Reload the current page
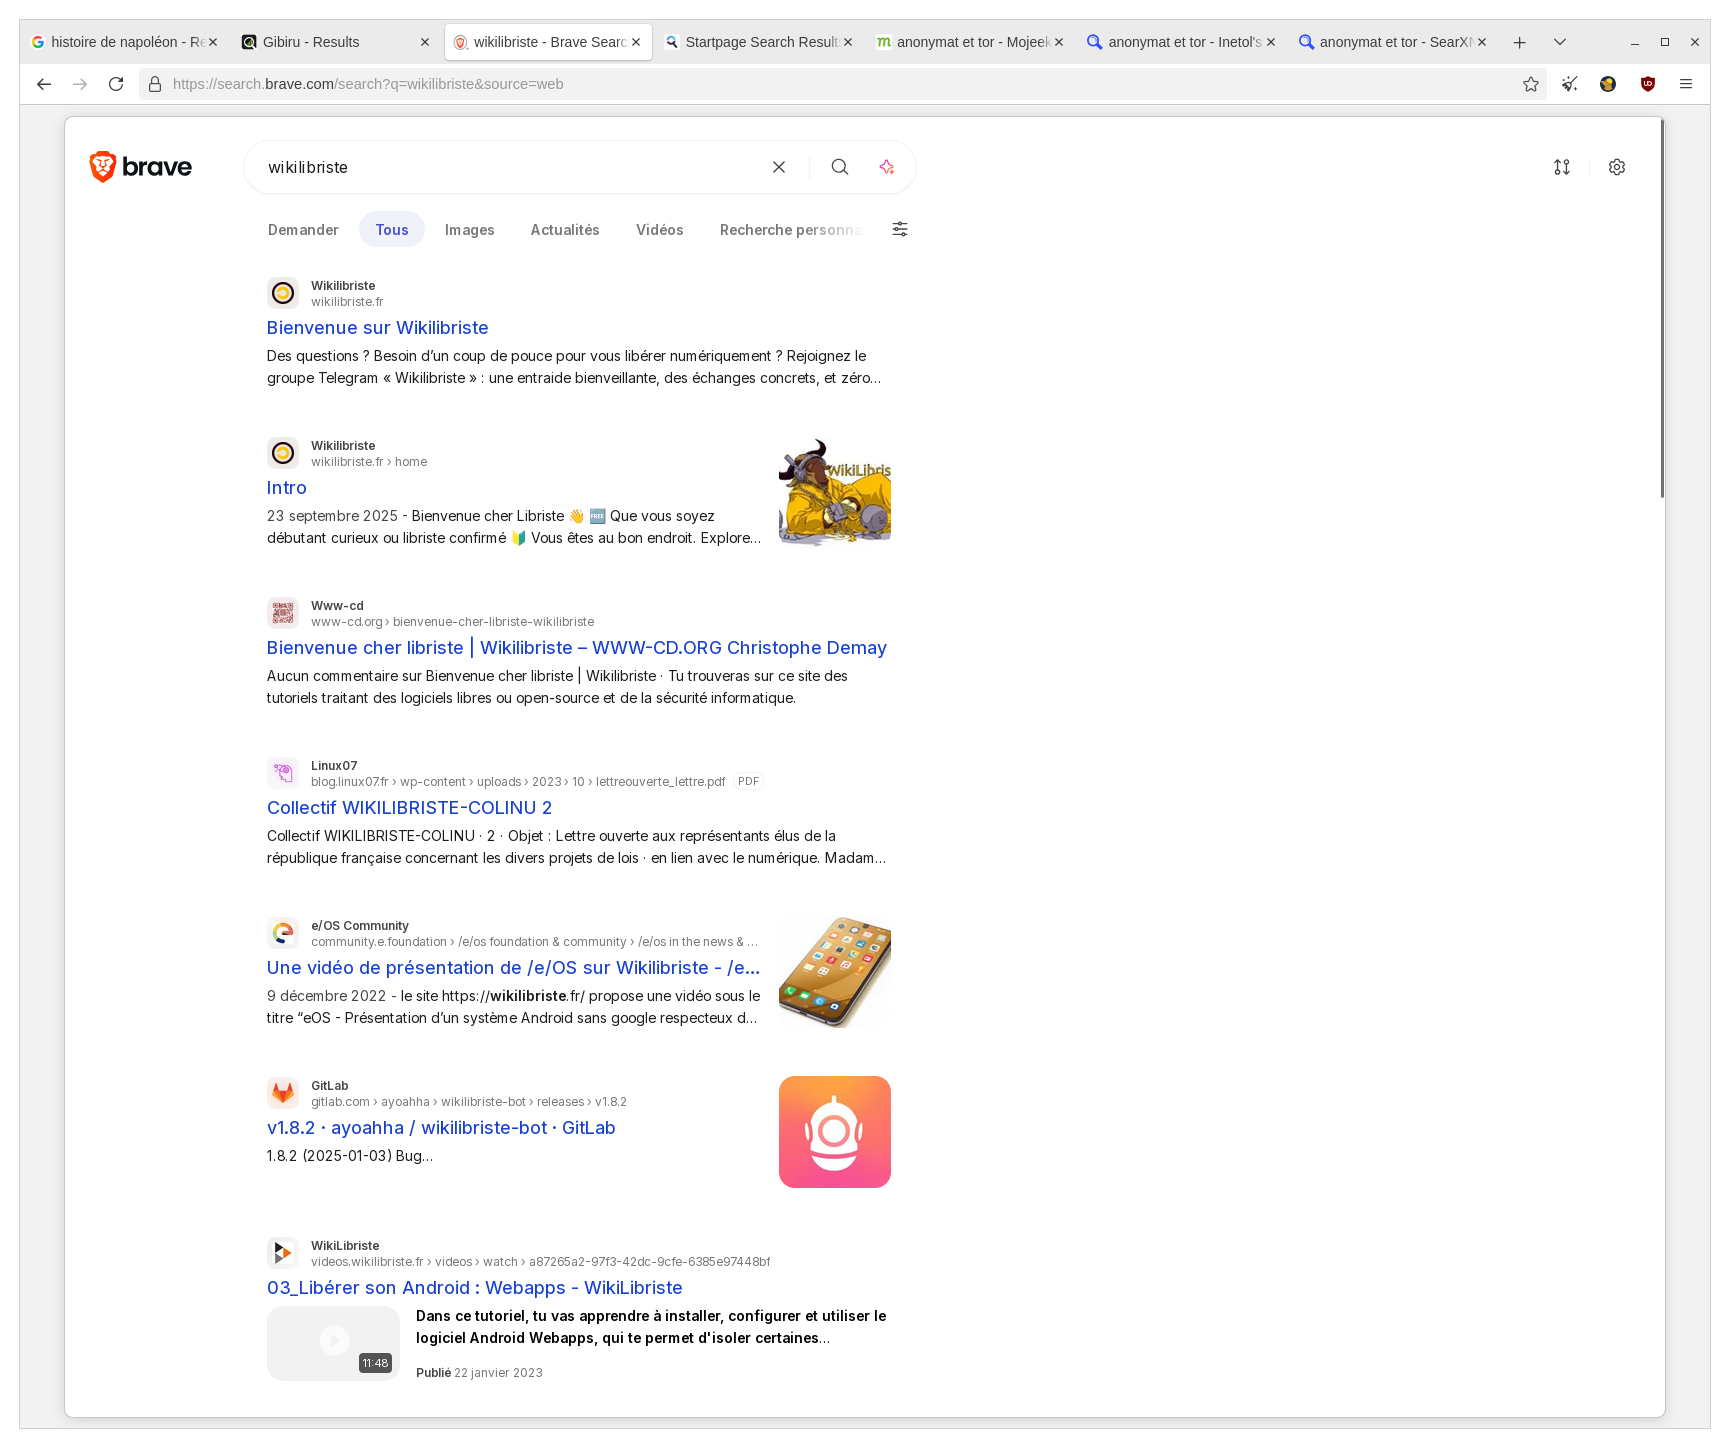Image resolution: width=1730 pixels, height=1448 pixels. click(x=116, y=84)
